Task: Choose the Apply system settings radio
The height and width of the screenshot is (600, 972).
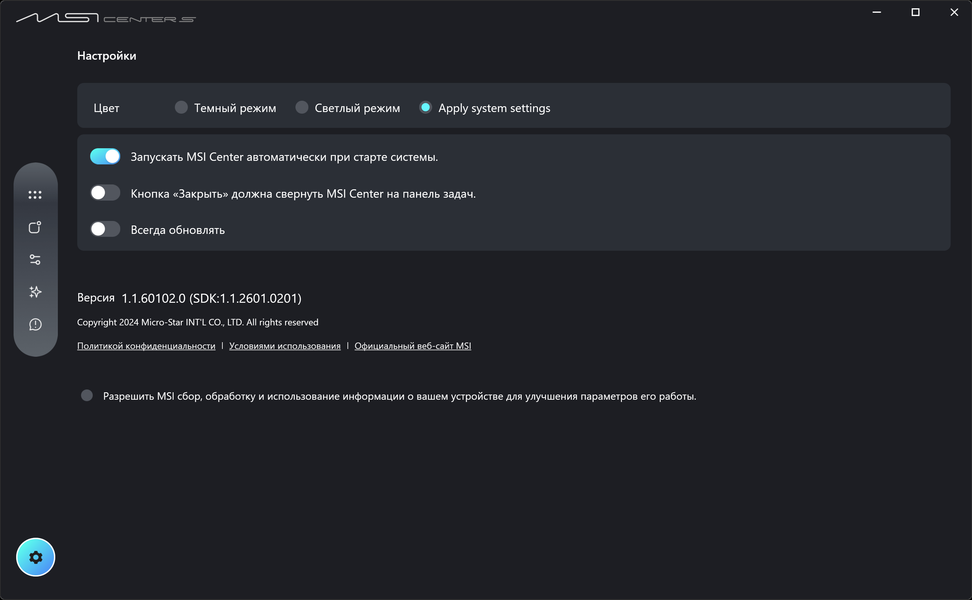Action: (425, 108)
